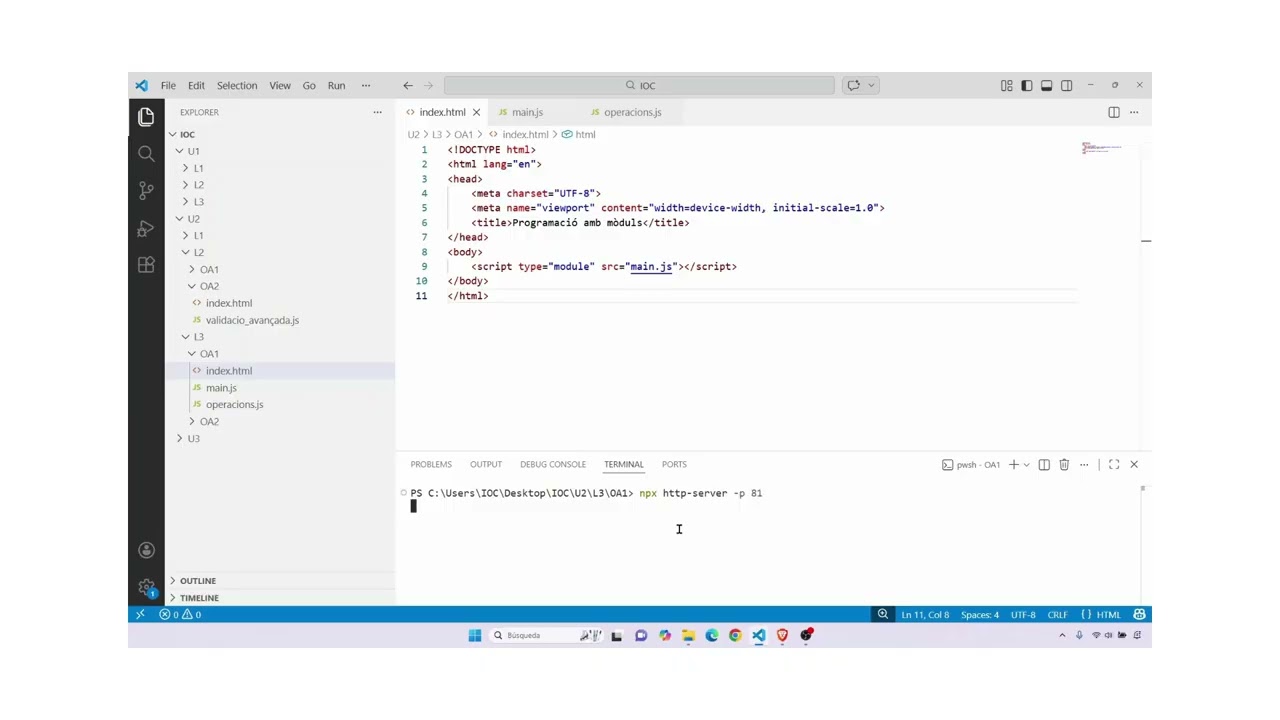
Task: Open the Copilot status icon in status bar
Action: click(x=1139, y=614)
